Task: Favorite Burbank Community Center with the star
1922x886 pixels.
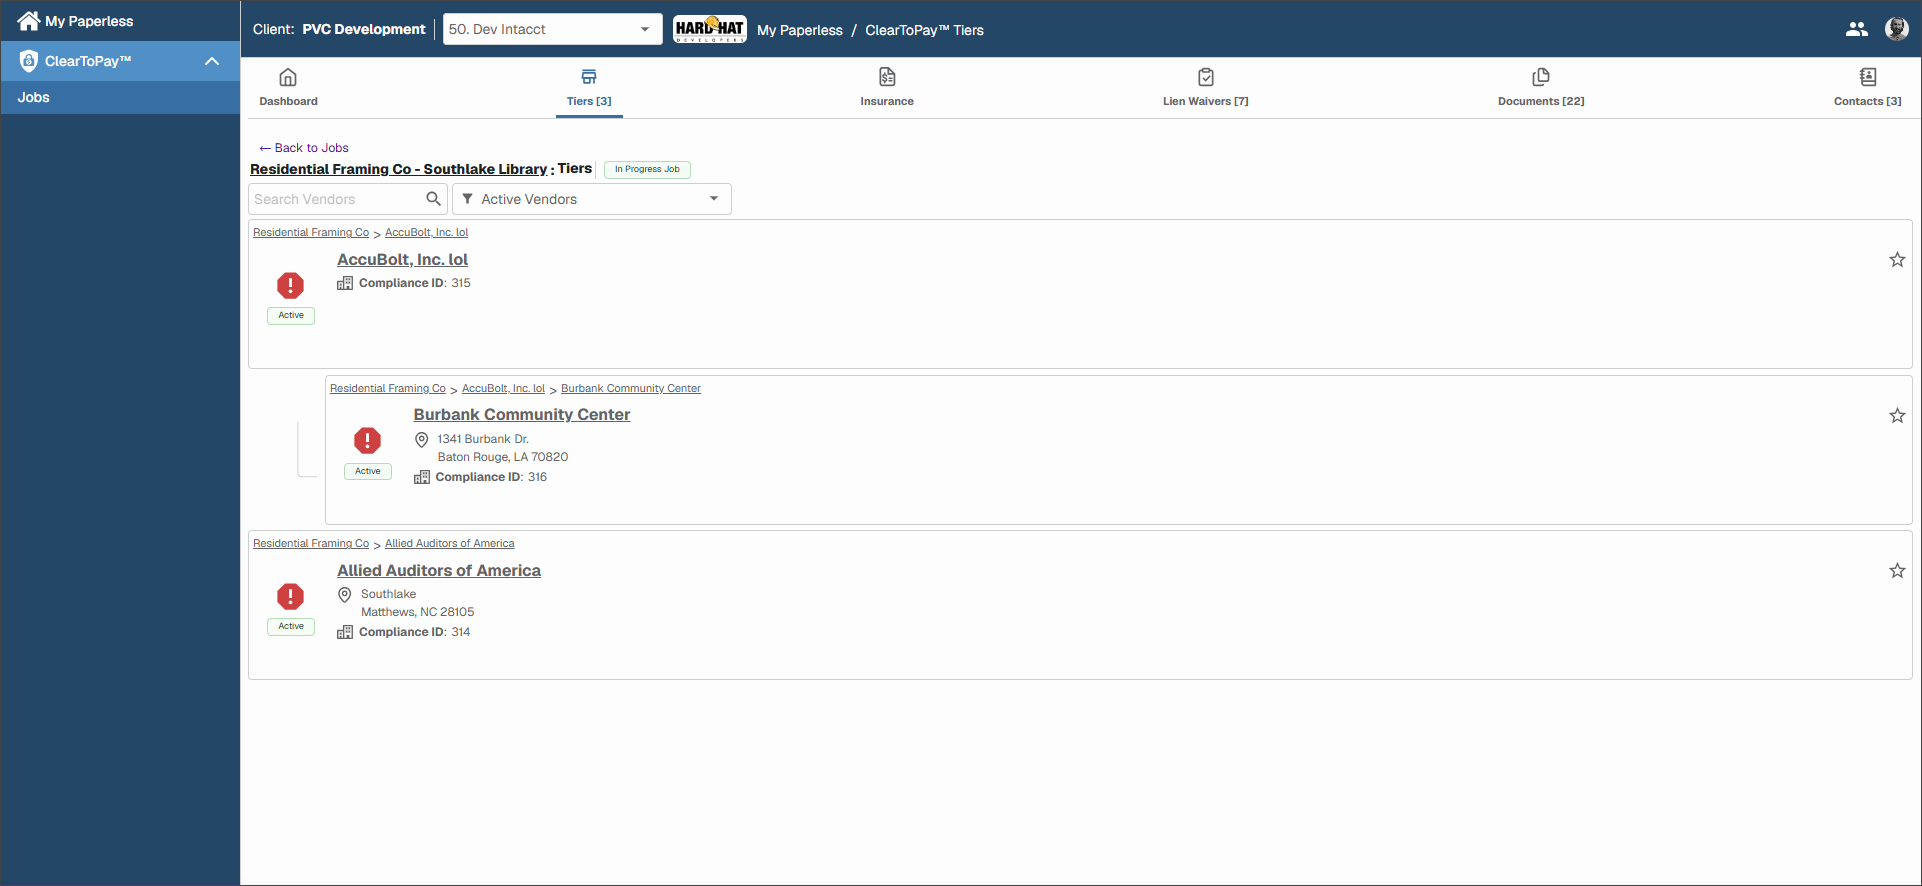Action: coord(1897,416)
